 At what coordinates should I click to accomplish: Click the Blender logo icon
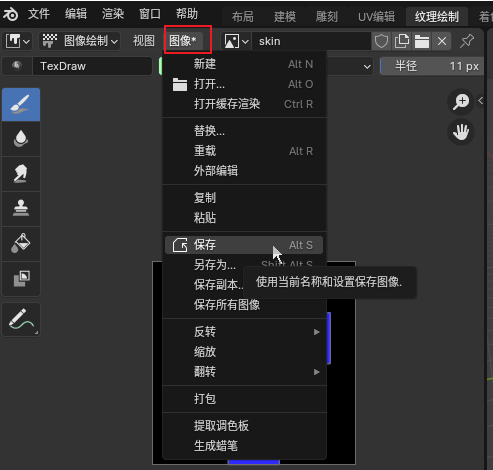tap(10, 14)
